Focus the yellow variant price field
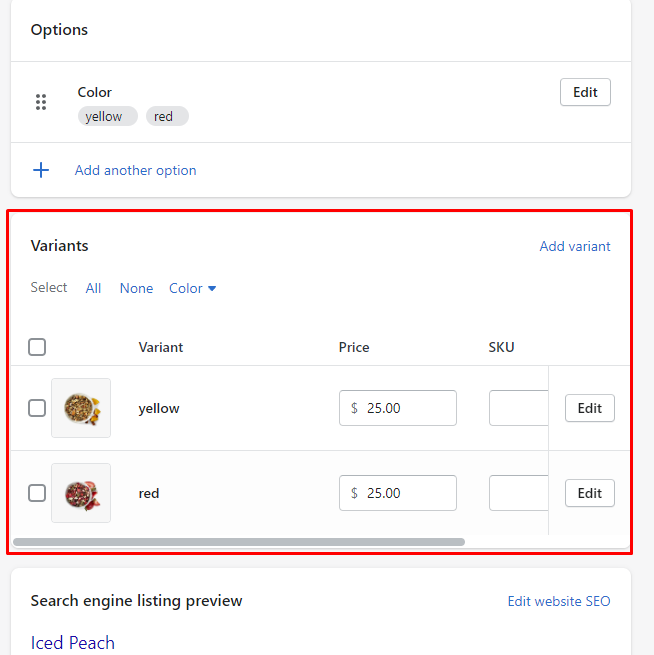 click(x=398, y=408)
